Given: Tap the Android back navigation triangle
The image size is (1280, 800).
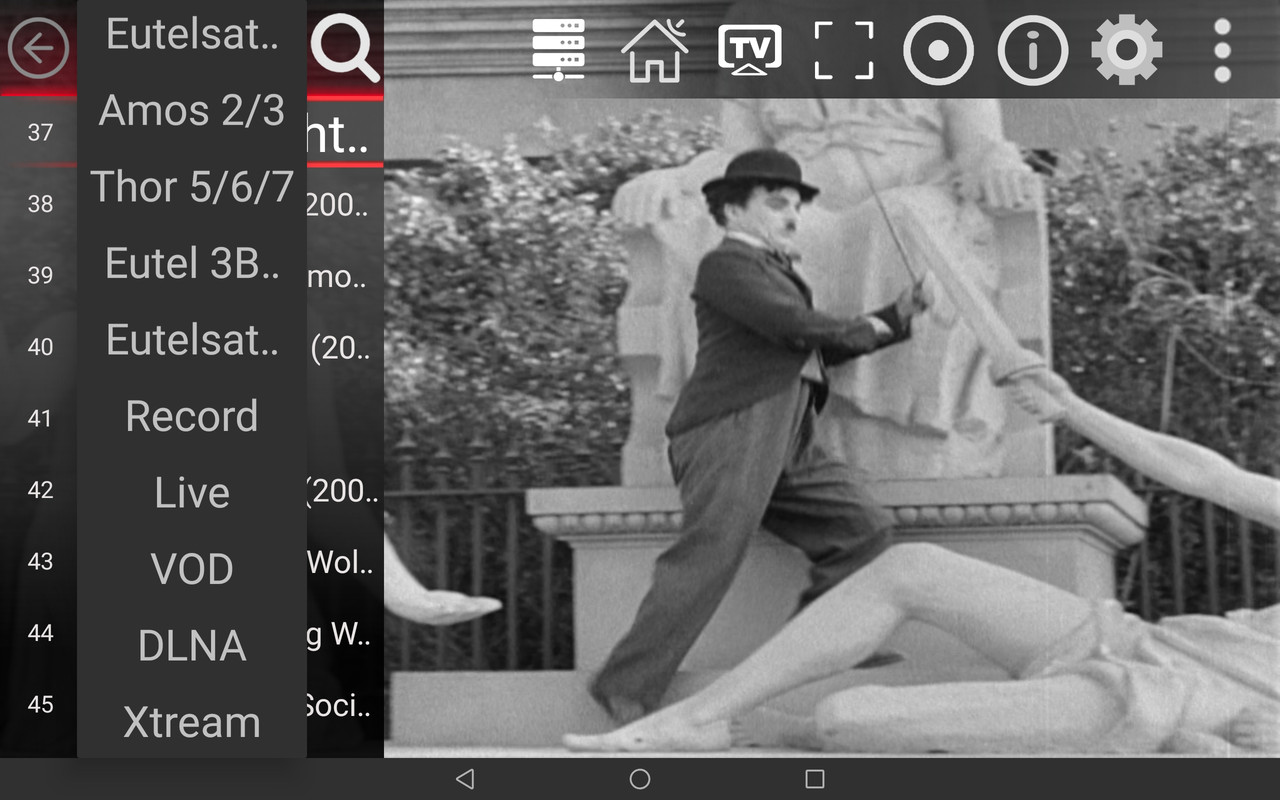Looking at the screenshot, I should (x=464, y=779).
